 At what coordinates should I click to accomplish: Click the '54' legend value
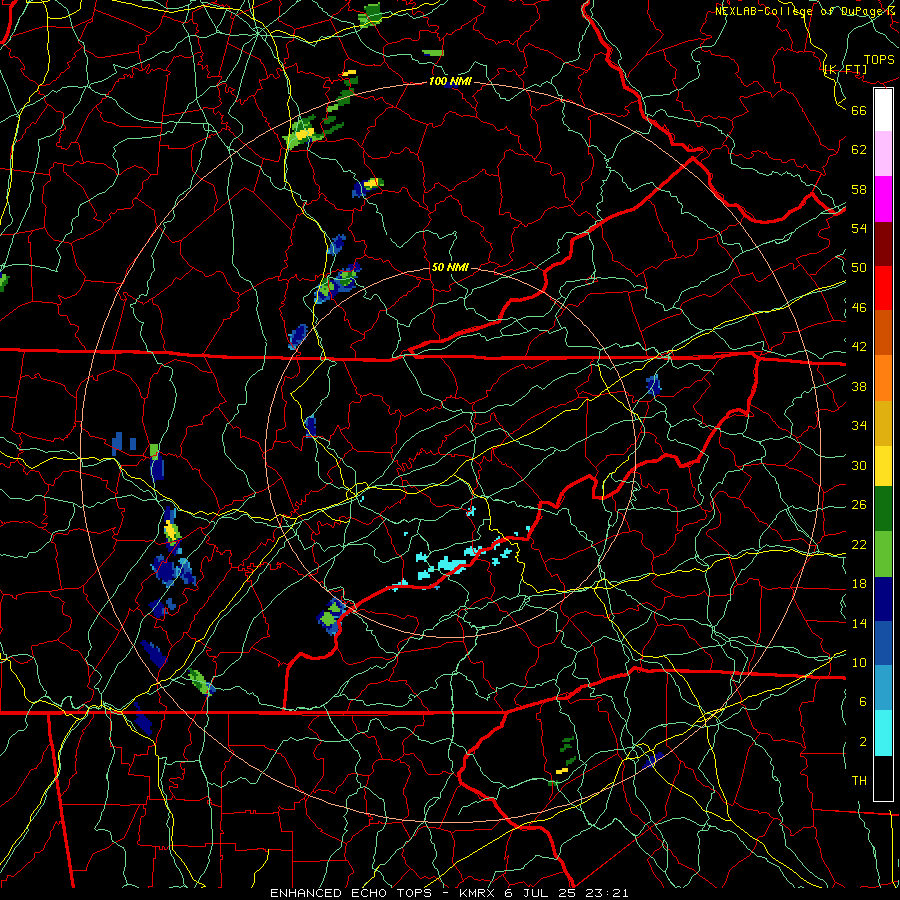pyautogui.click(x=859, y=228)
